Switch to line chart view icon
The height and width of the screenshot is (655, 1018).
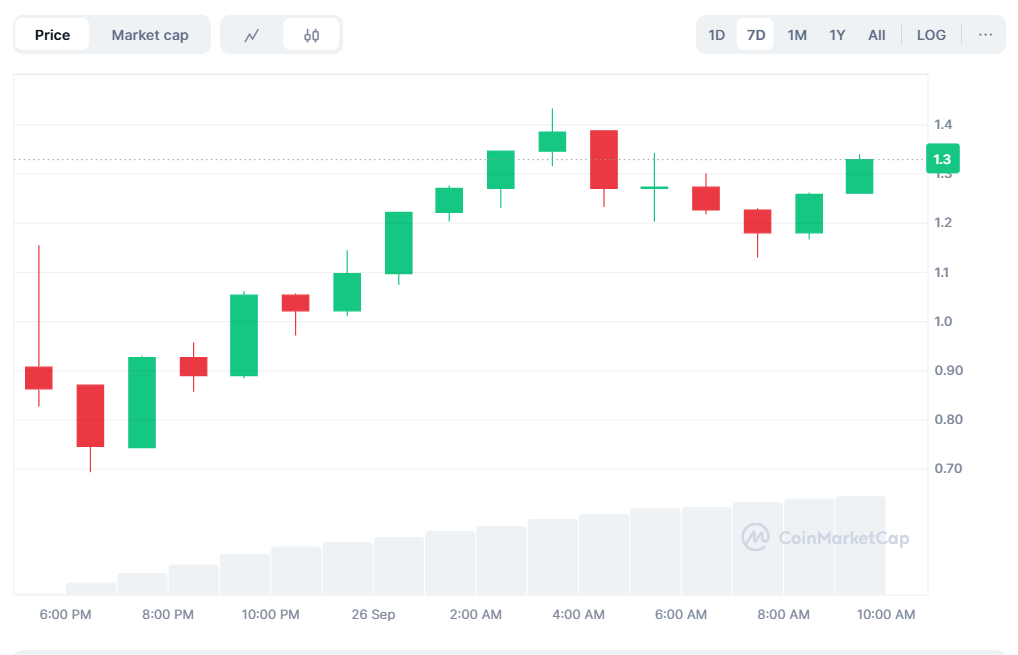(252, 35)
